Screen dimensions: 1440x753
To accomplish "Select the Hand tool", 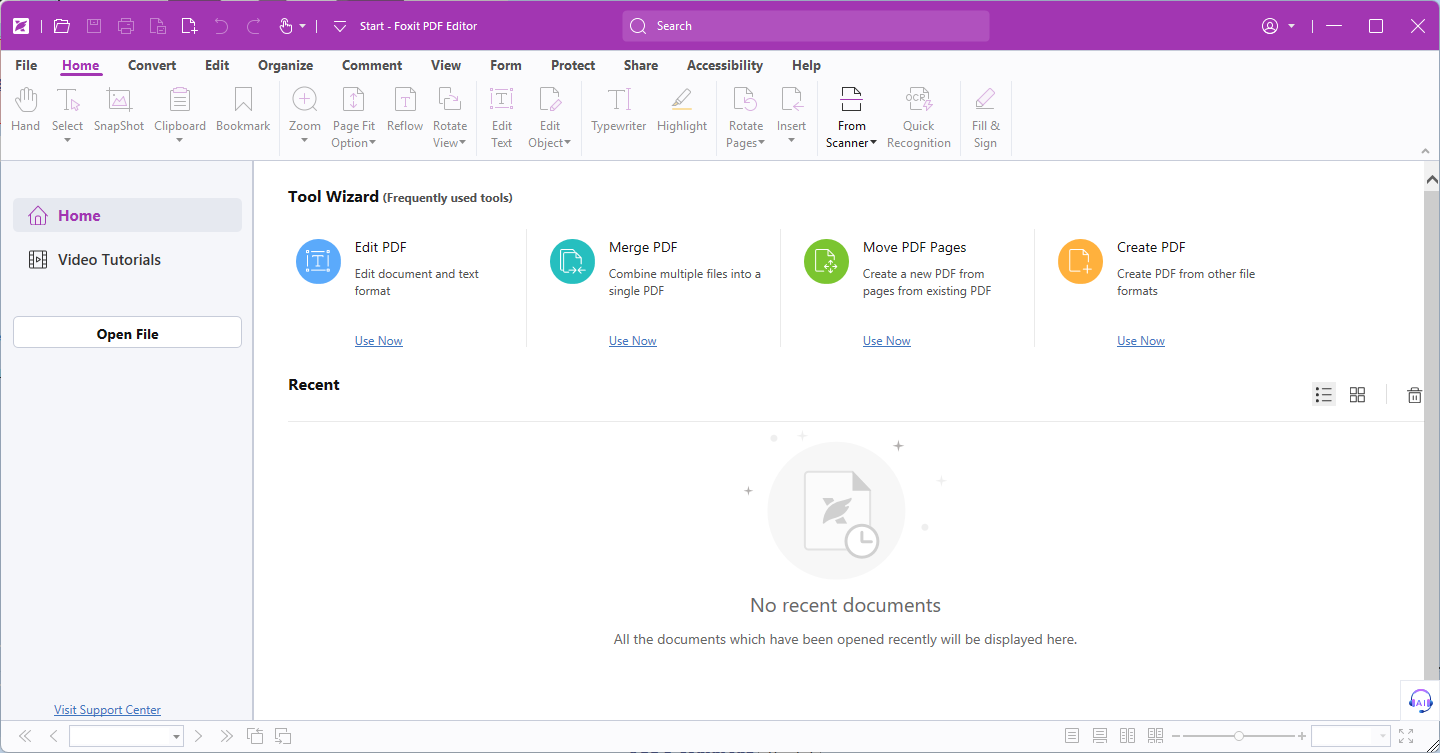I will [26, 110].
